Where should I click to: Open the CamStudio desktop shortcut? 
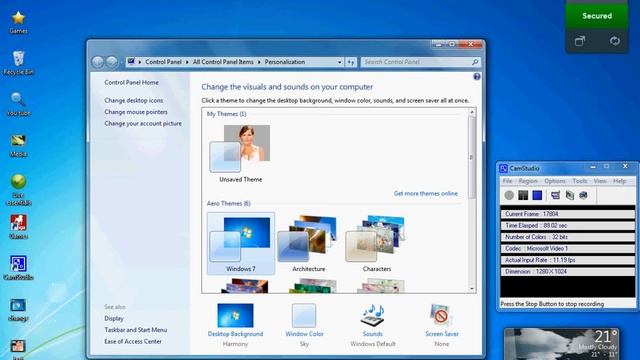coord(18,268)
